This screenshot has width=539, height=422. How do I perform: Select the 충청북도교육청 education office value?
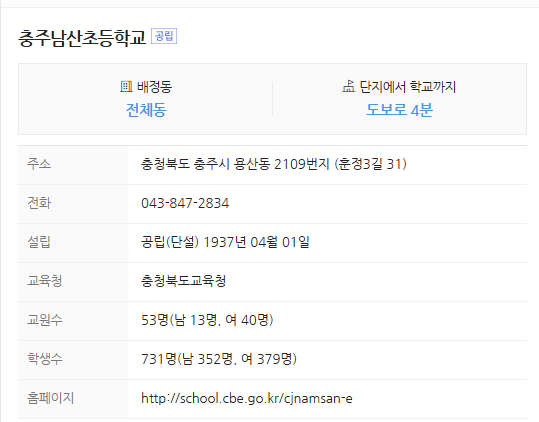(x=184, y=281)
